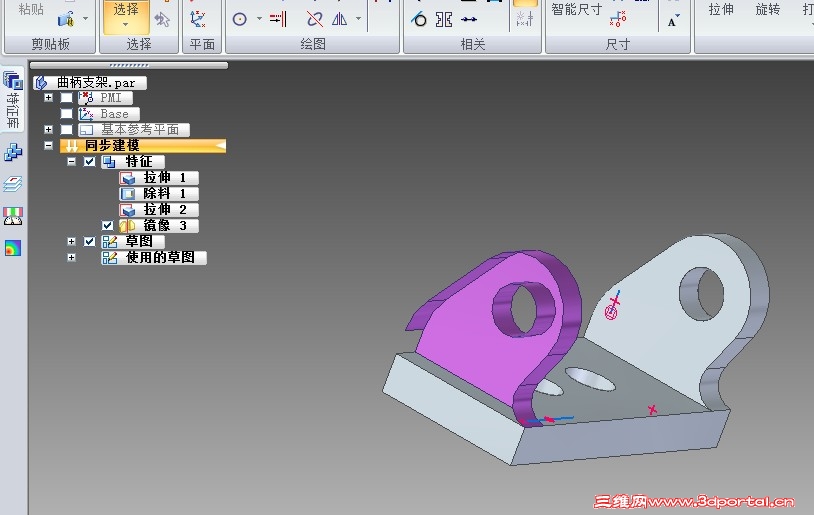Collapse the 同步建模 node

pos(48,145)
